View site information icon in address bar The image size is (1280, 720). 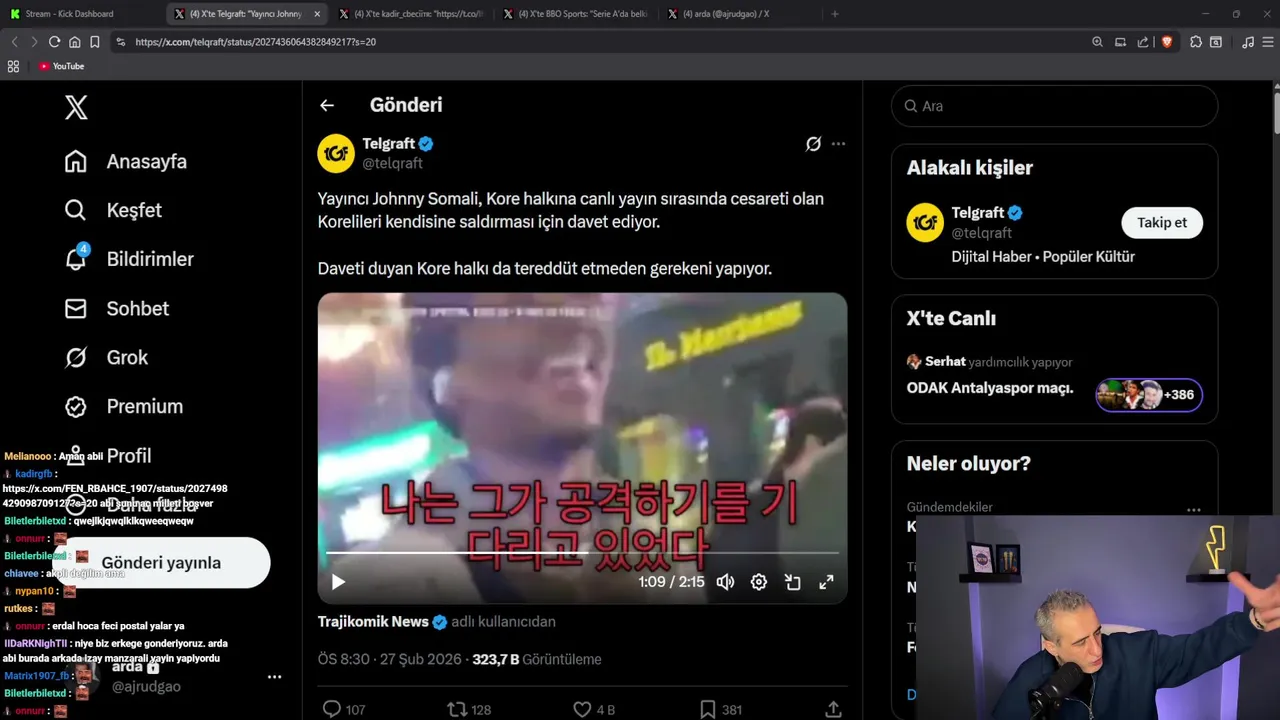(121, 42)
